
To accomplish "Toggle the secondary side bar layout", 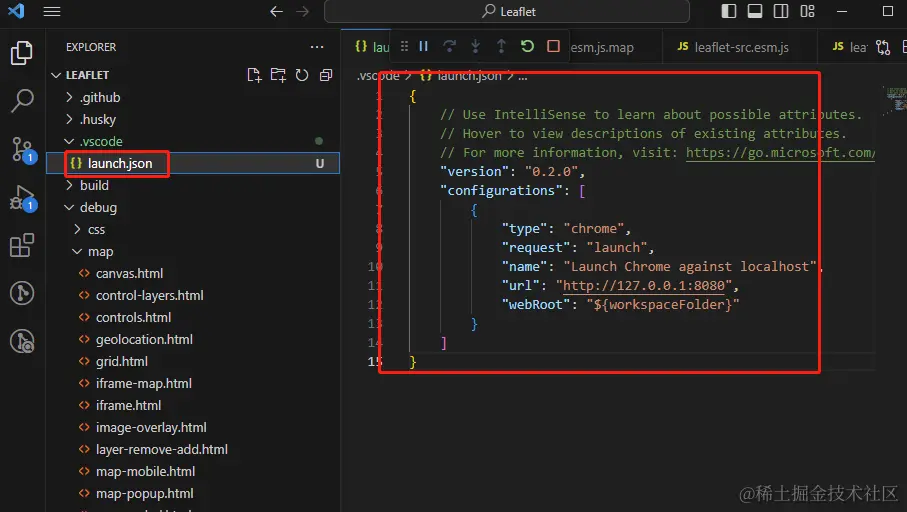I will pyautogui.click(x=781, y=11).
